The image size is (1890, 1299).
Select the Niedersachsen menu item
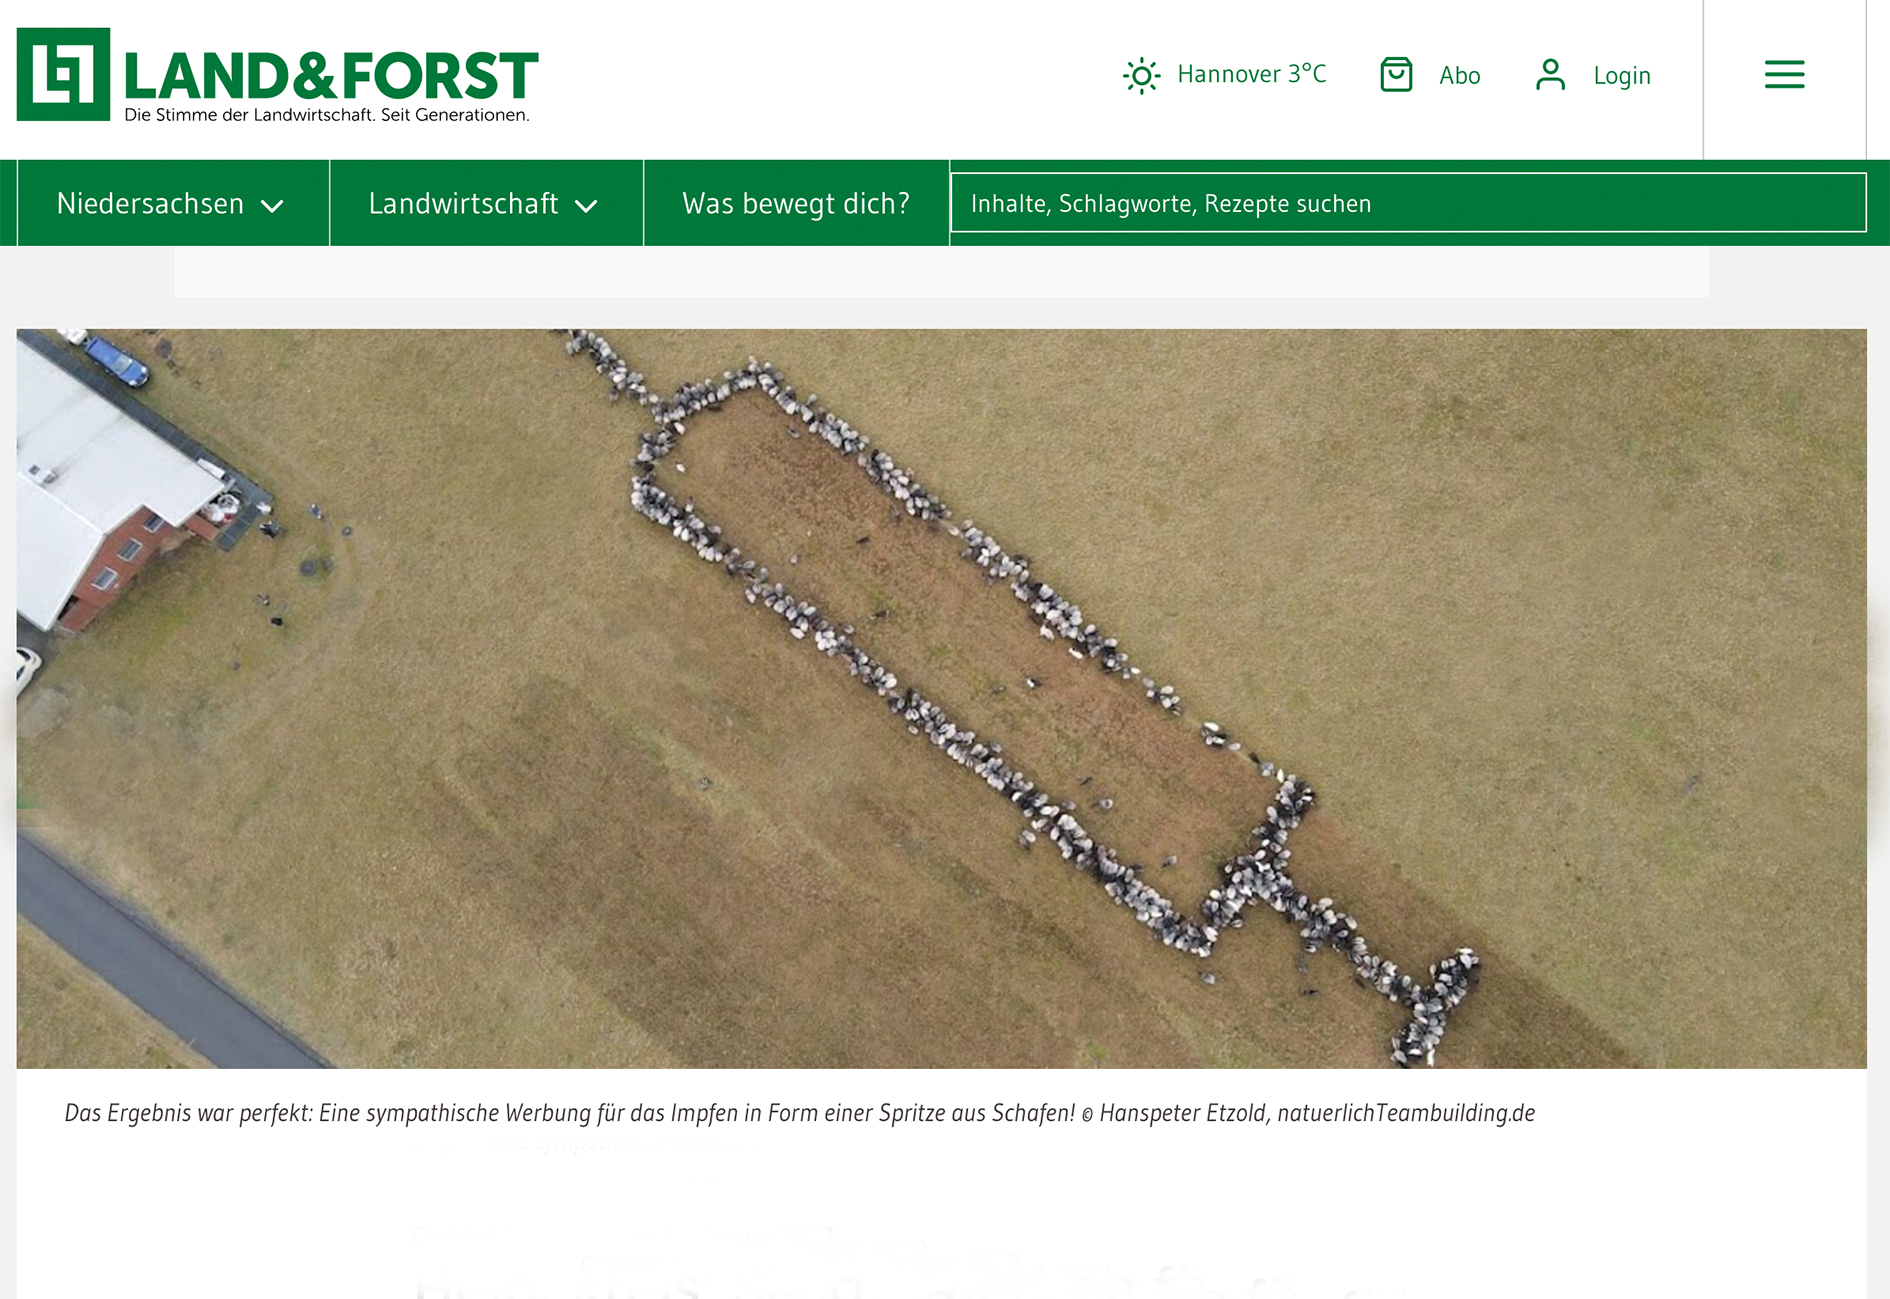[x=150, y=204]
